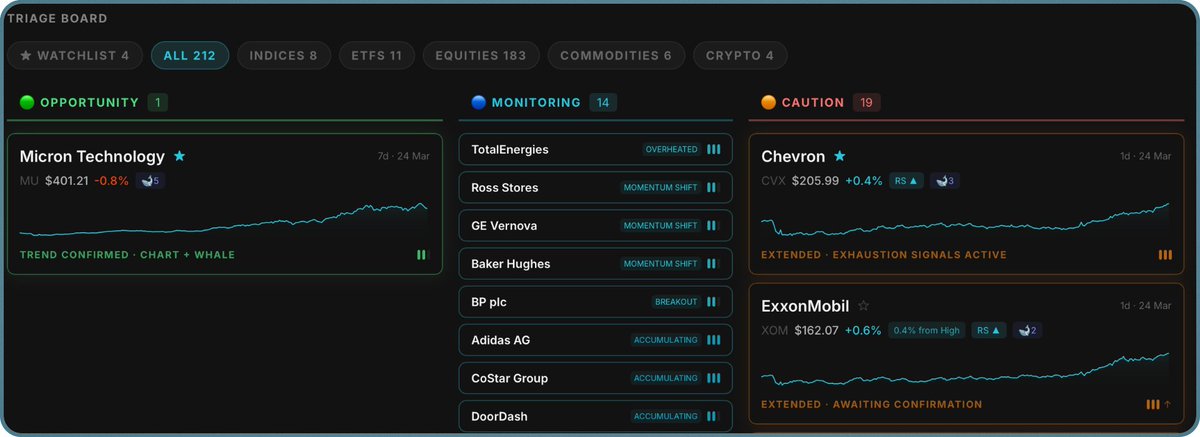
Task: Open the Commodities 6 tab
Action: pos(617,55)
